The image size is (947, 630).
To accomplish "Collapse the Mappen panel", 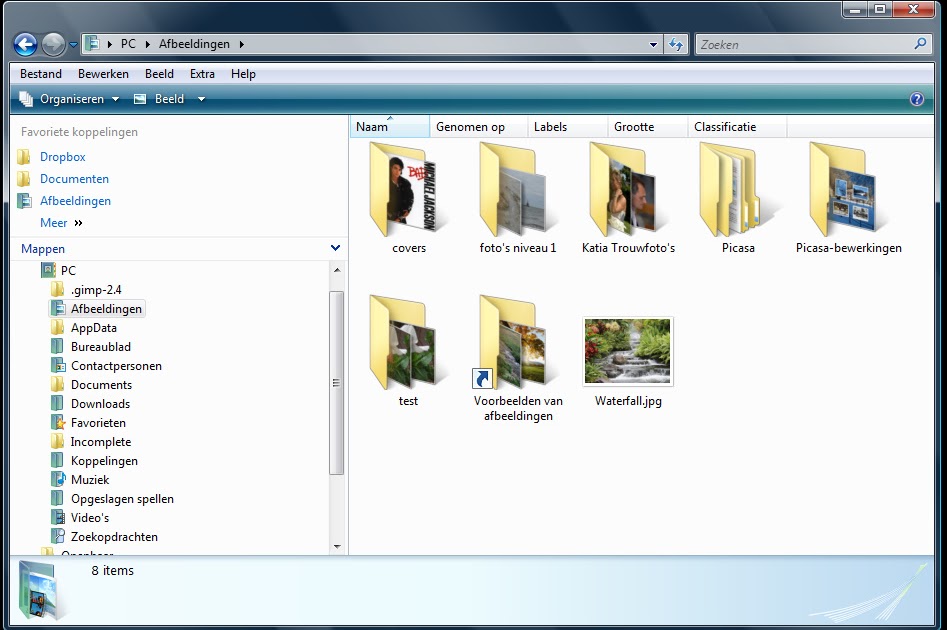I will pos(335,247).
